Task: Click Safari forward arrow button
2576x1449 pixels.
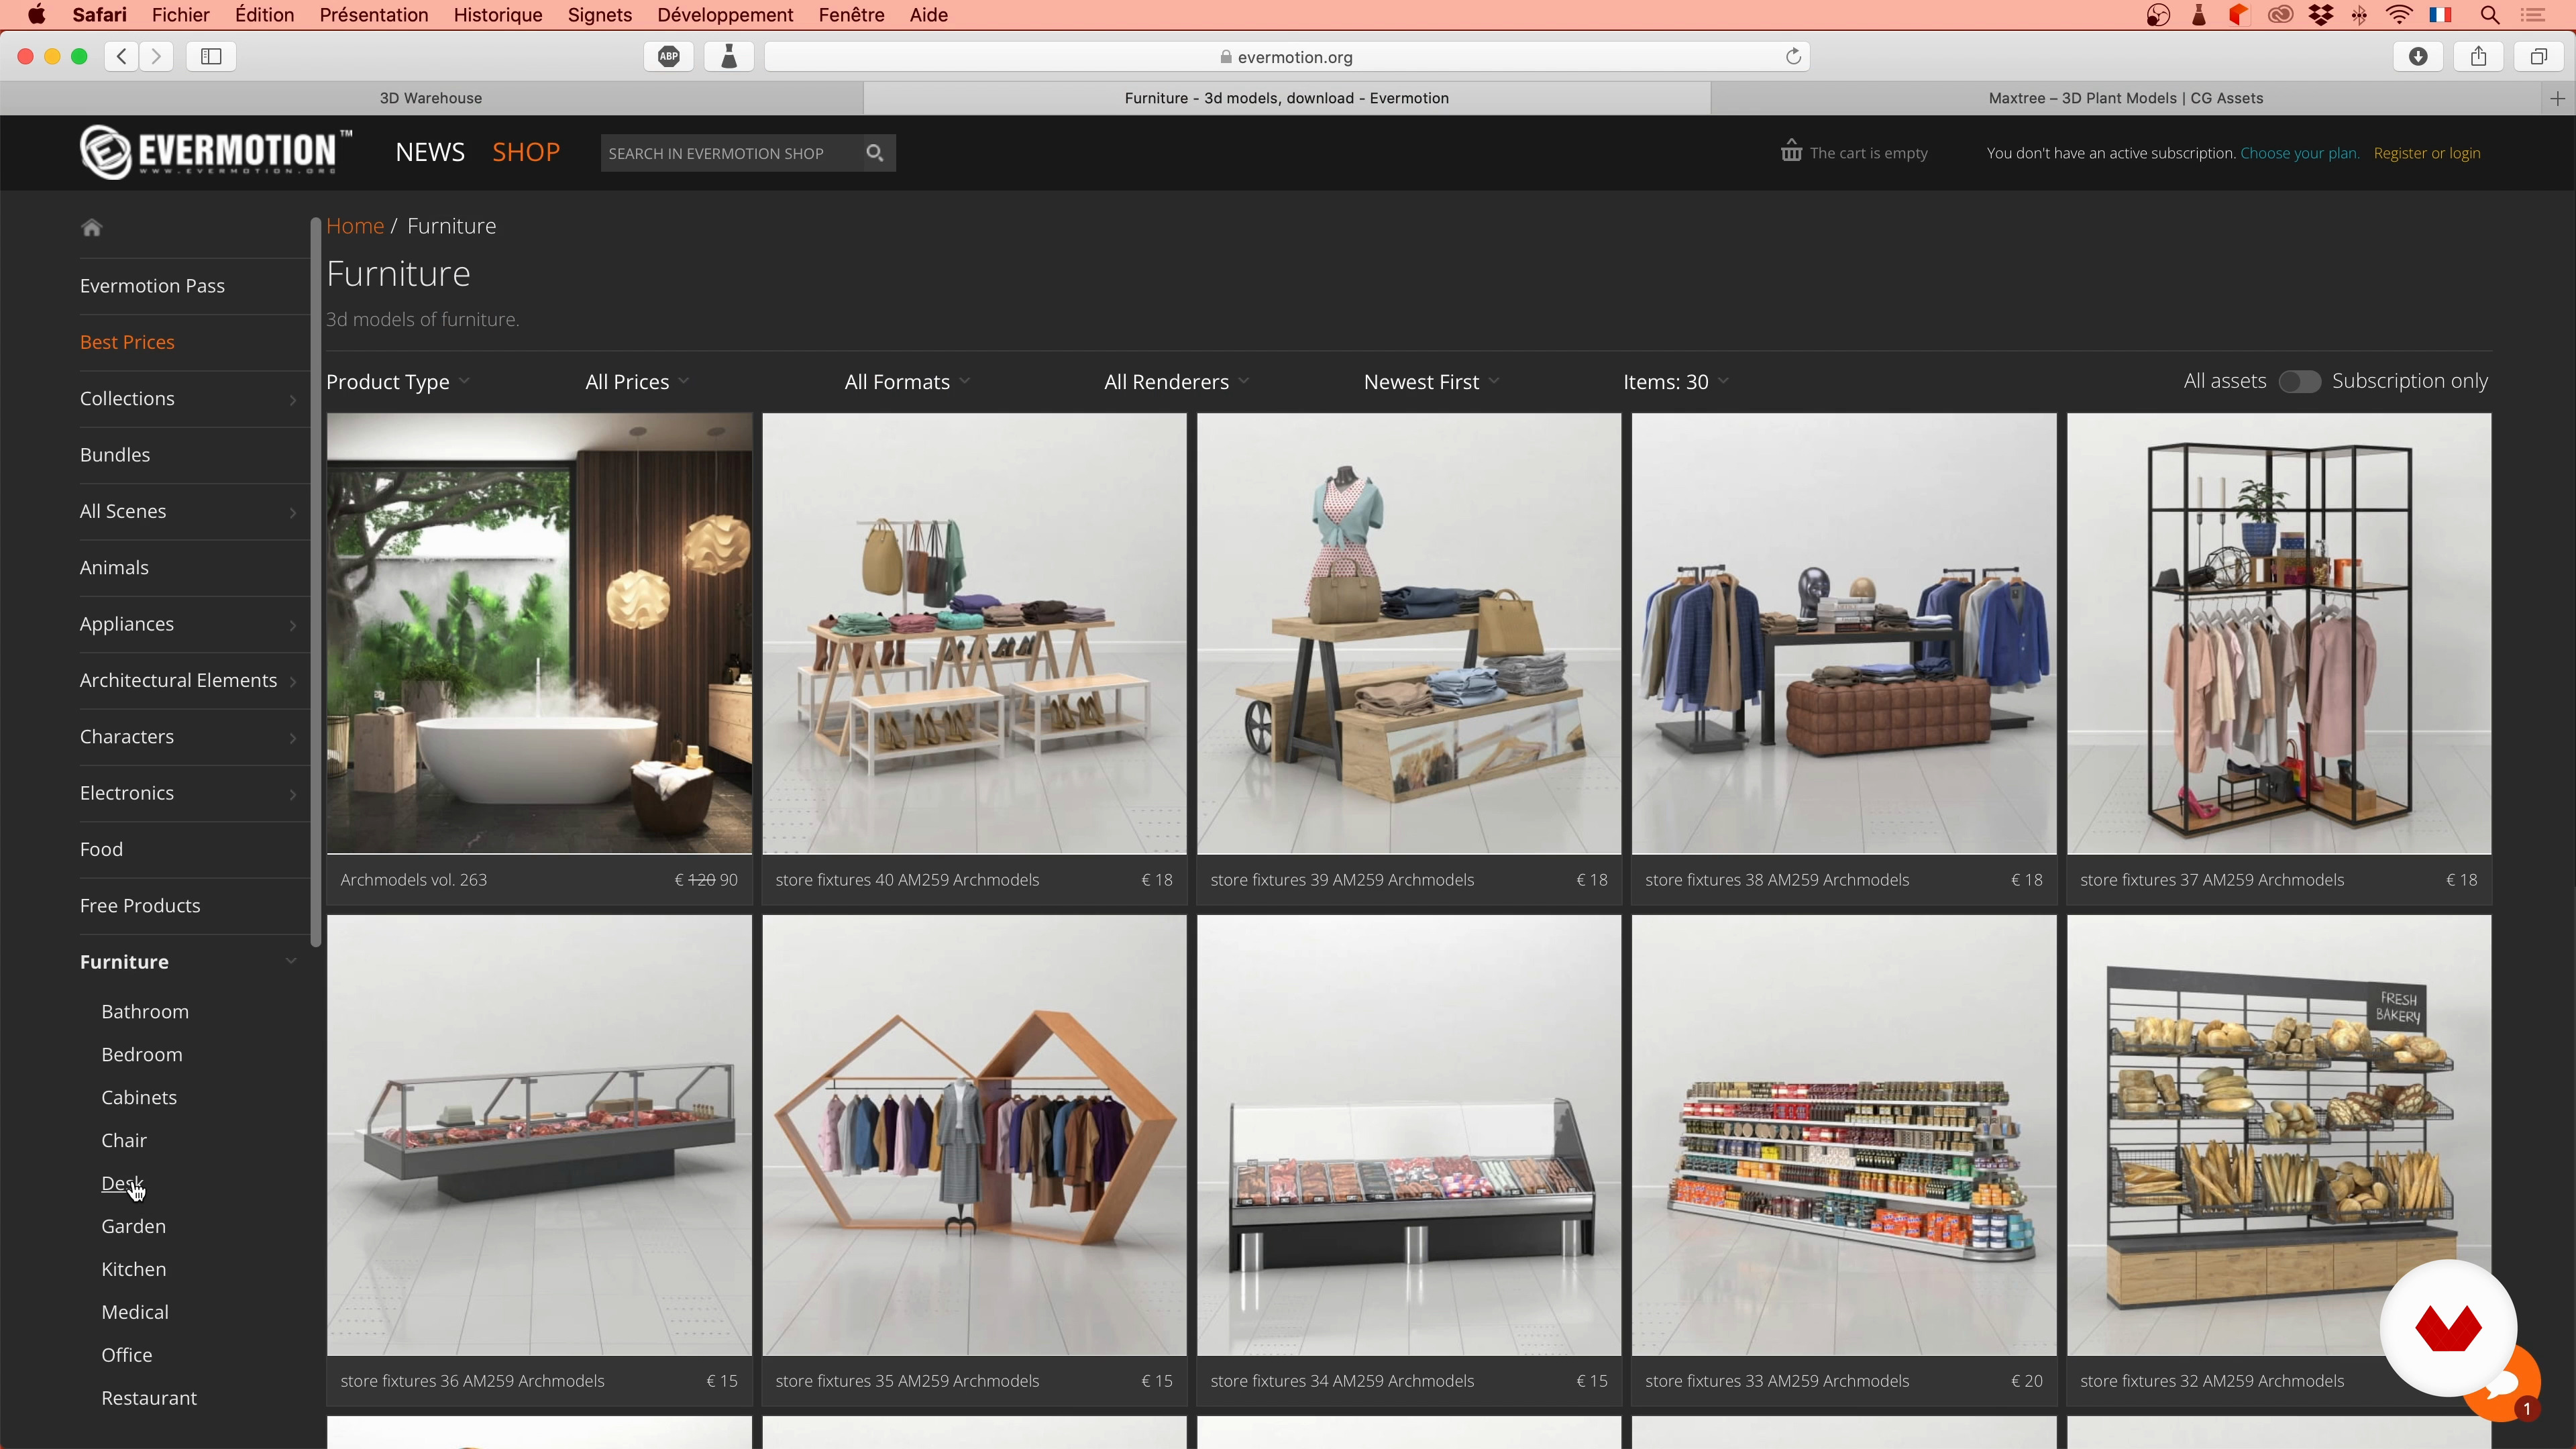Action: (x=157, y=56)
